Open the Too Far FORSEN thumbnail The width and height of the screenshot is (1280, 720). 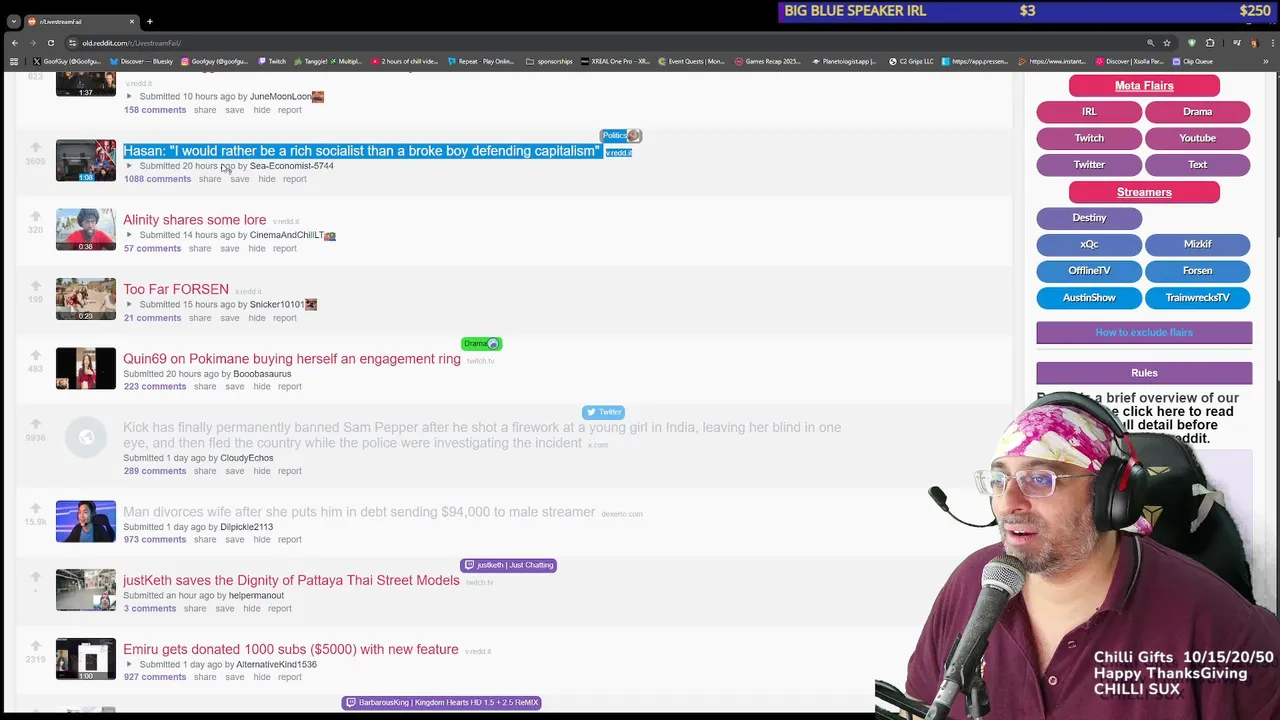coord(86,299)
